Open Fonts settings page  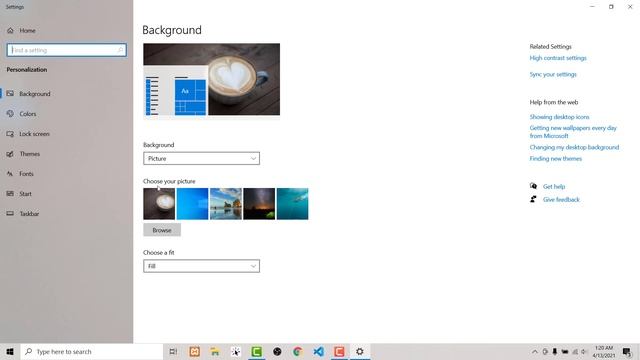[20, 174]
